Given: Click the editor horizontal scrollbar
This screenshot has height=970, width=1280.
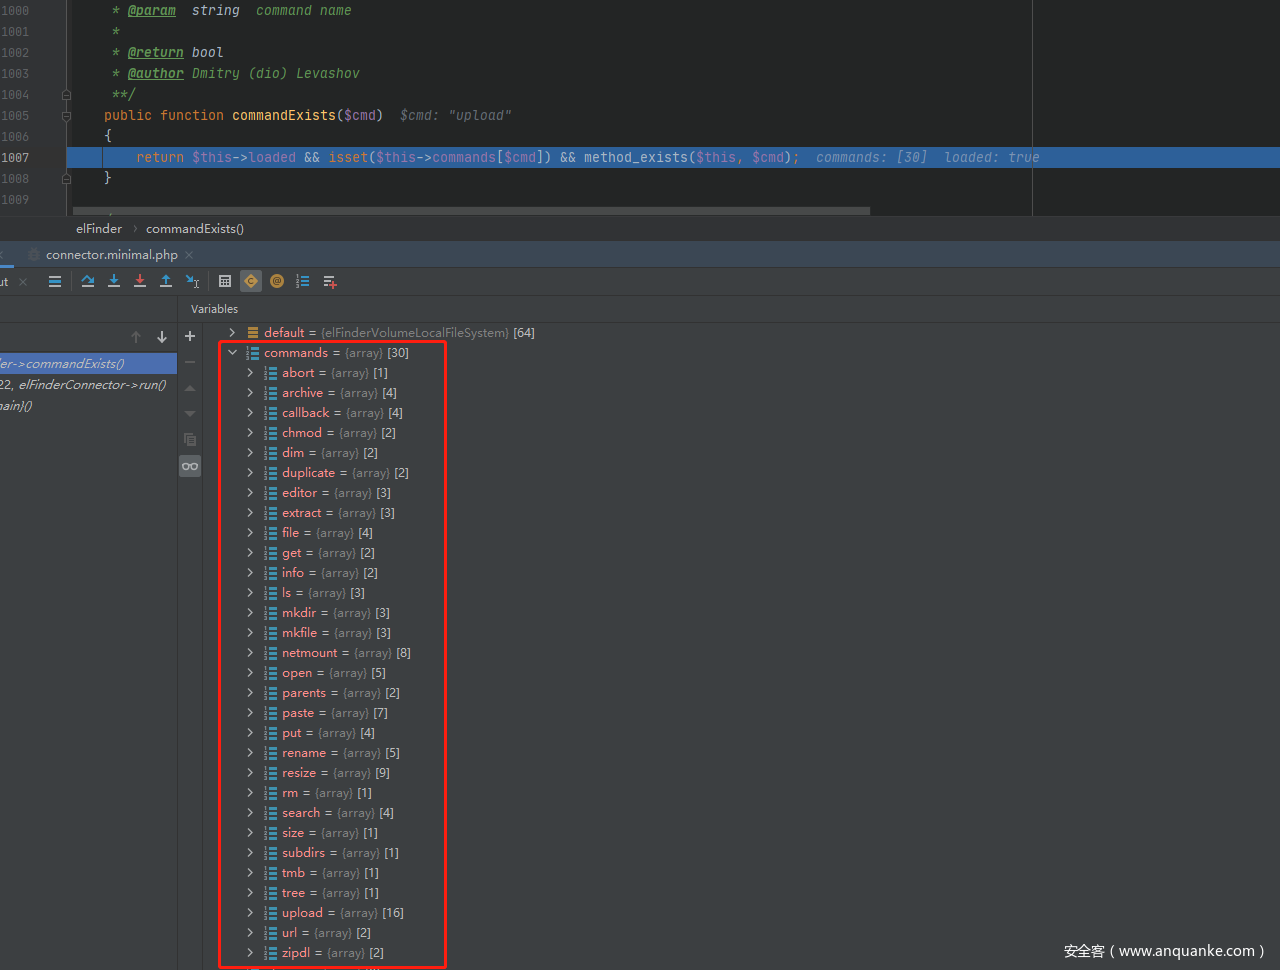Looking at the screenshot, I should click(470, 211).
